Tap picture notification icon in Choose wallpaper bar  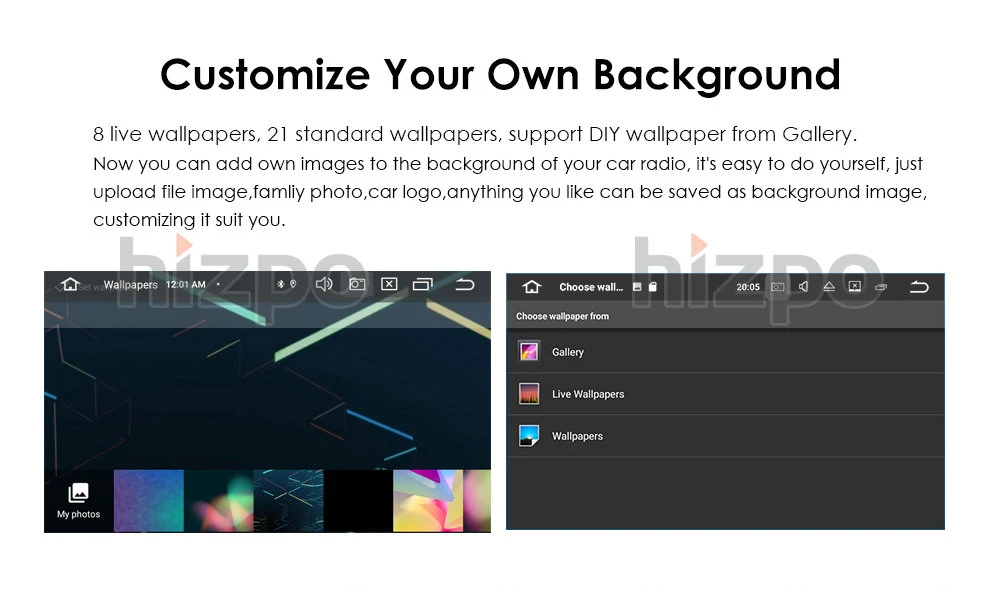[x=636, y=287]
